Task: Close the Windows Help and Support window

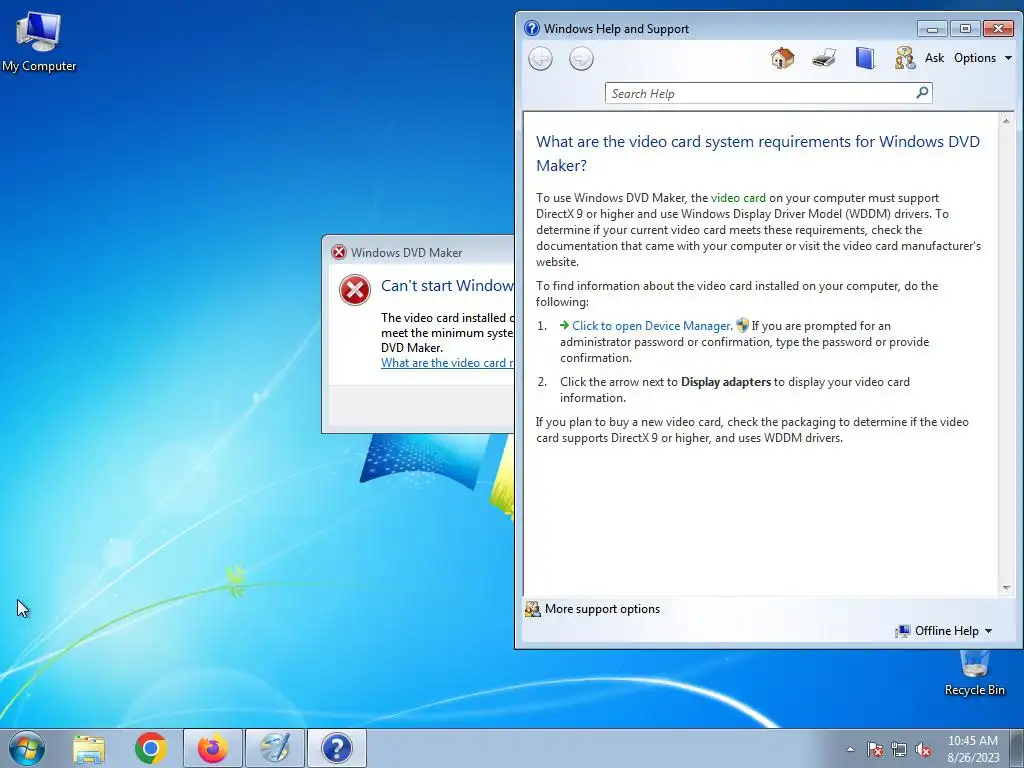Action: [998, 29]
